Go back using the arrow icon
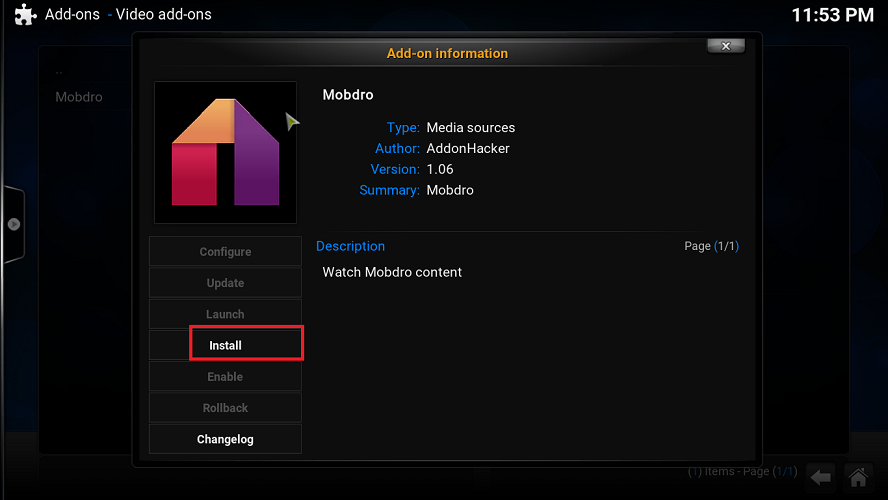 tap(821, 476)
